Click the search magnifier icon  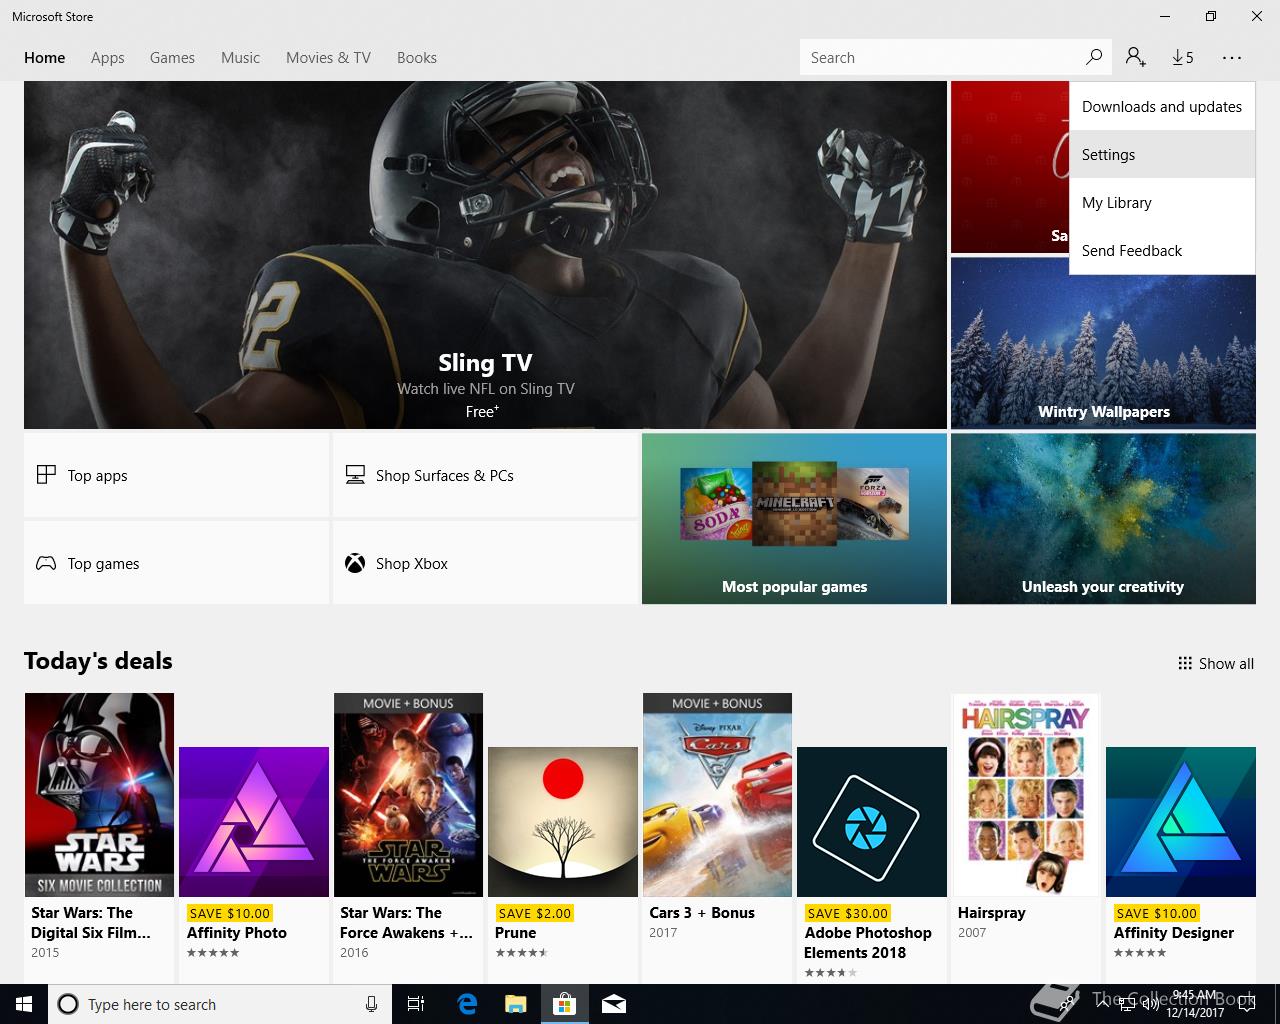pos(1094,57)
